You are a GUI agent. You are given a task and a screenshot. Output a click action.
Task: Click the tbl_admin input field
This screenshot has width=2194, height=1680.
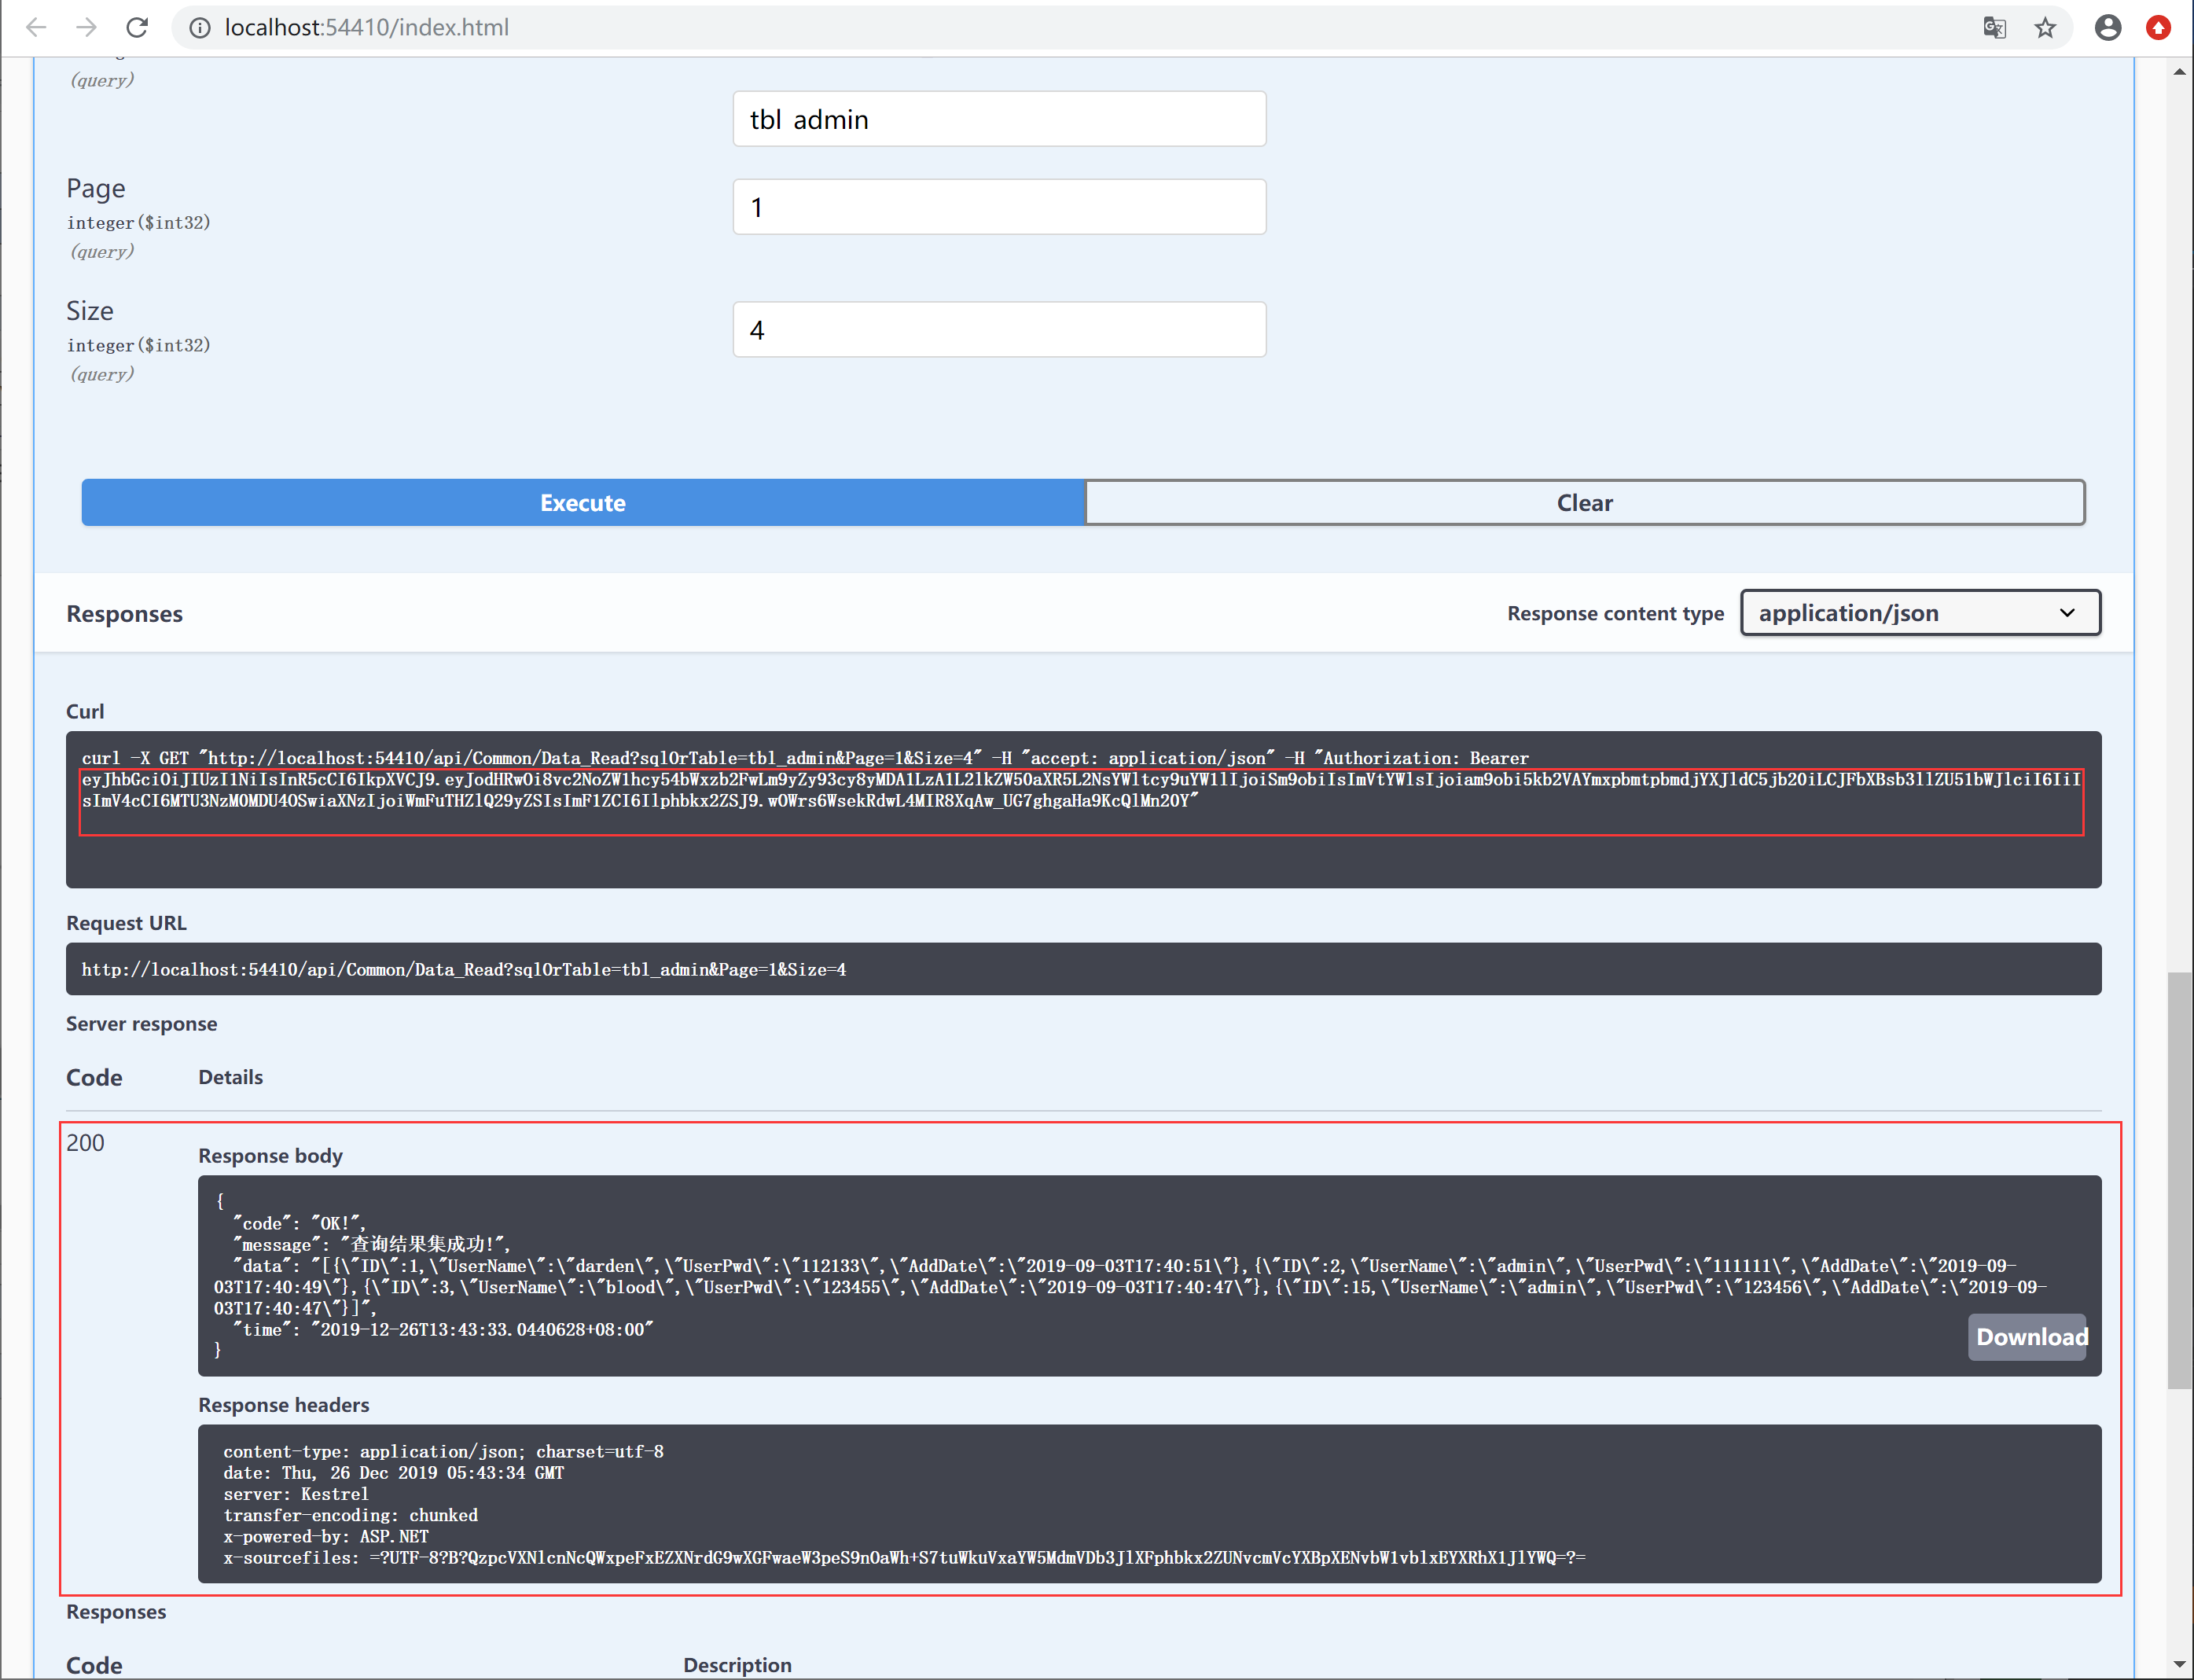998,119
